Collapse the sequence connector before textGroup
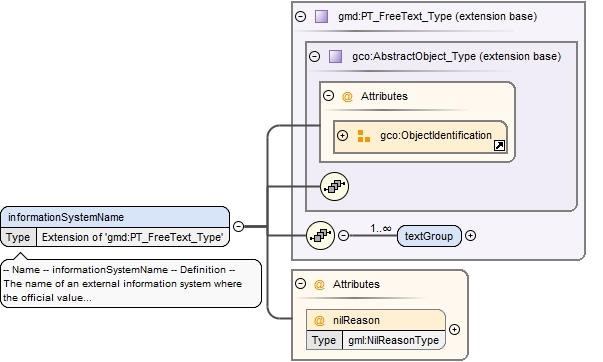The height and width of the screenshot is (362, 603). tap(343, 235)
